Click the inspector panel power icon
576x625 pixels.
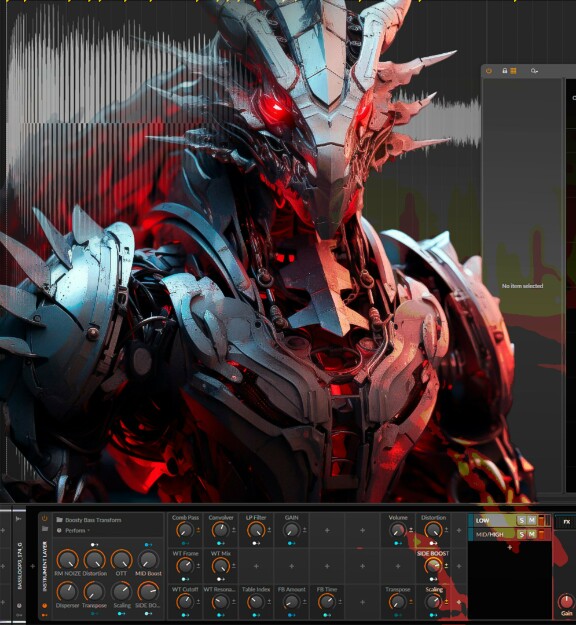(x=489, y=71)
